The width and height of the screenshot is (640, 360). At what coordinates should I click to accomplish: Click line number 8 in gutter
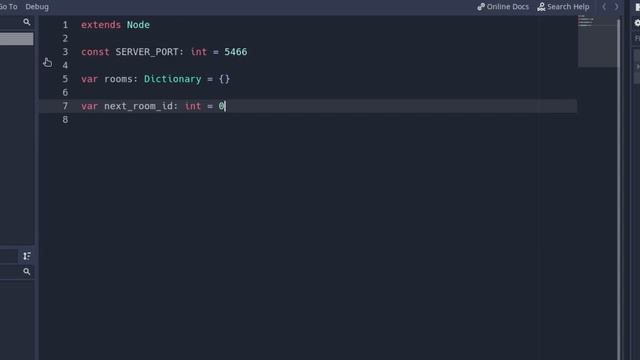click(x=65, y=120)
